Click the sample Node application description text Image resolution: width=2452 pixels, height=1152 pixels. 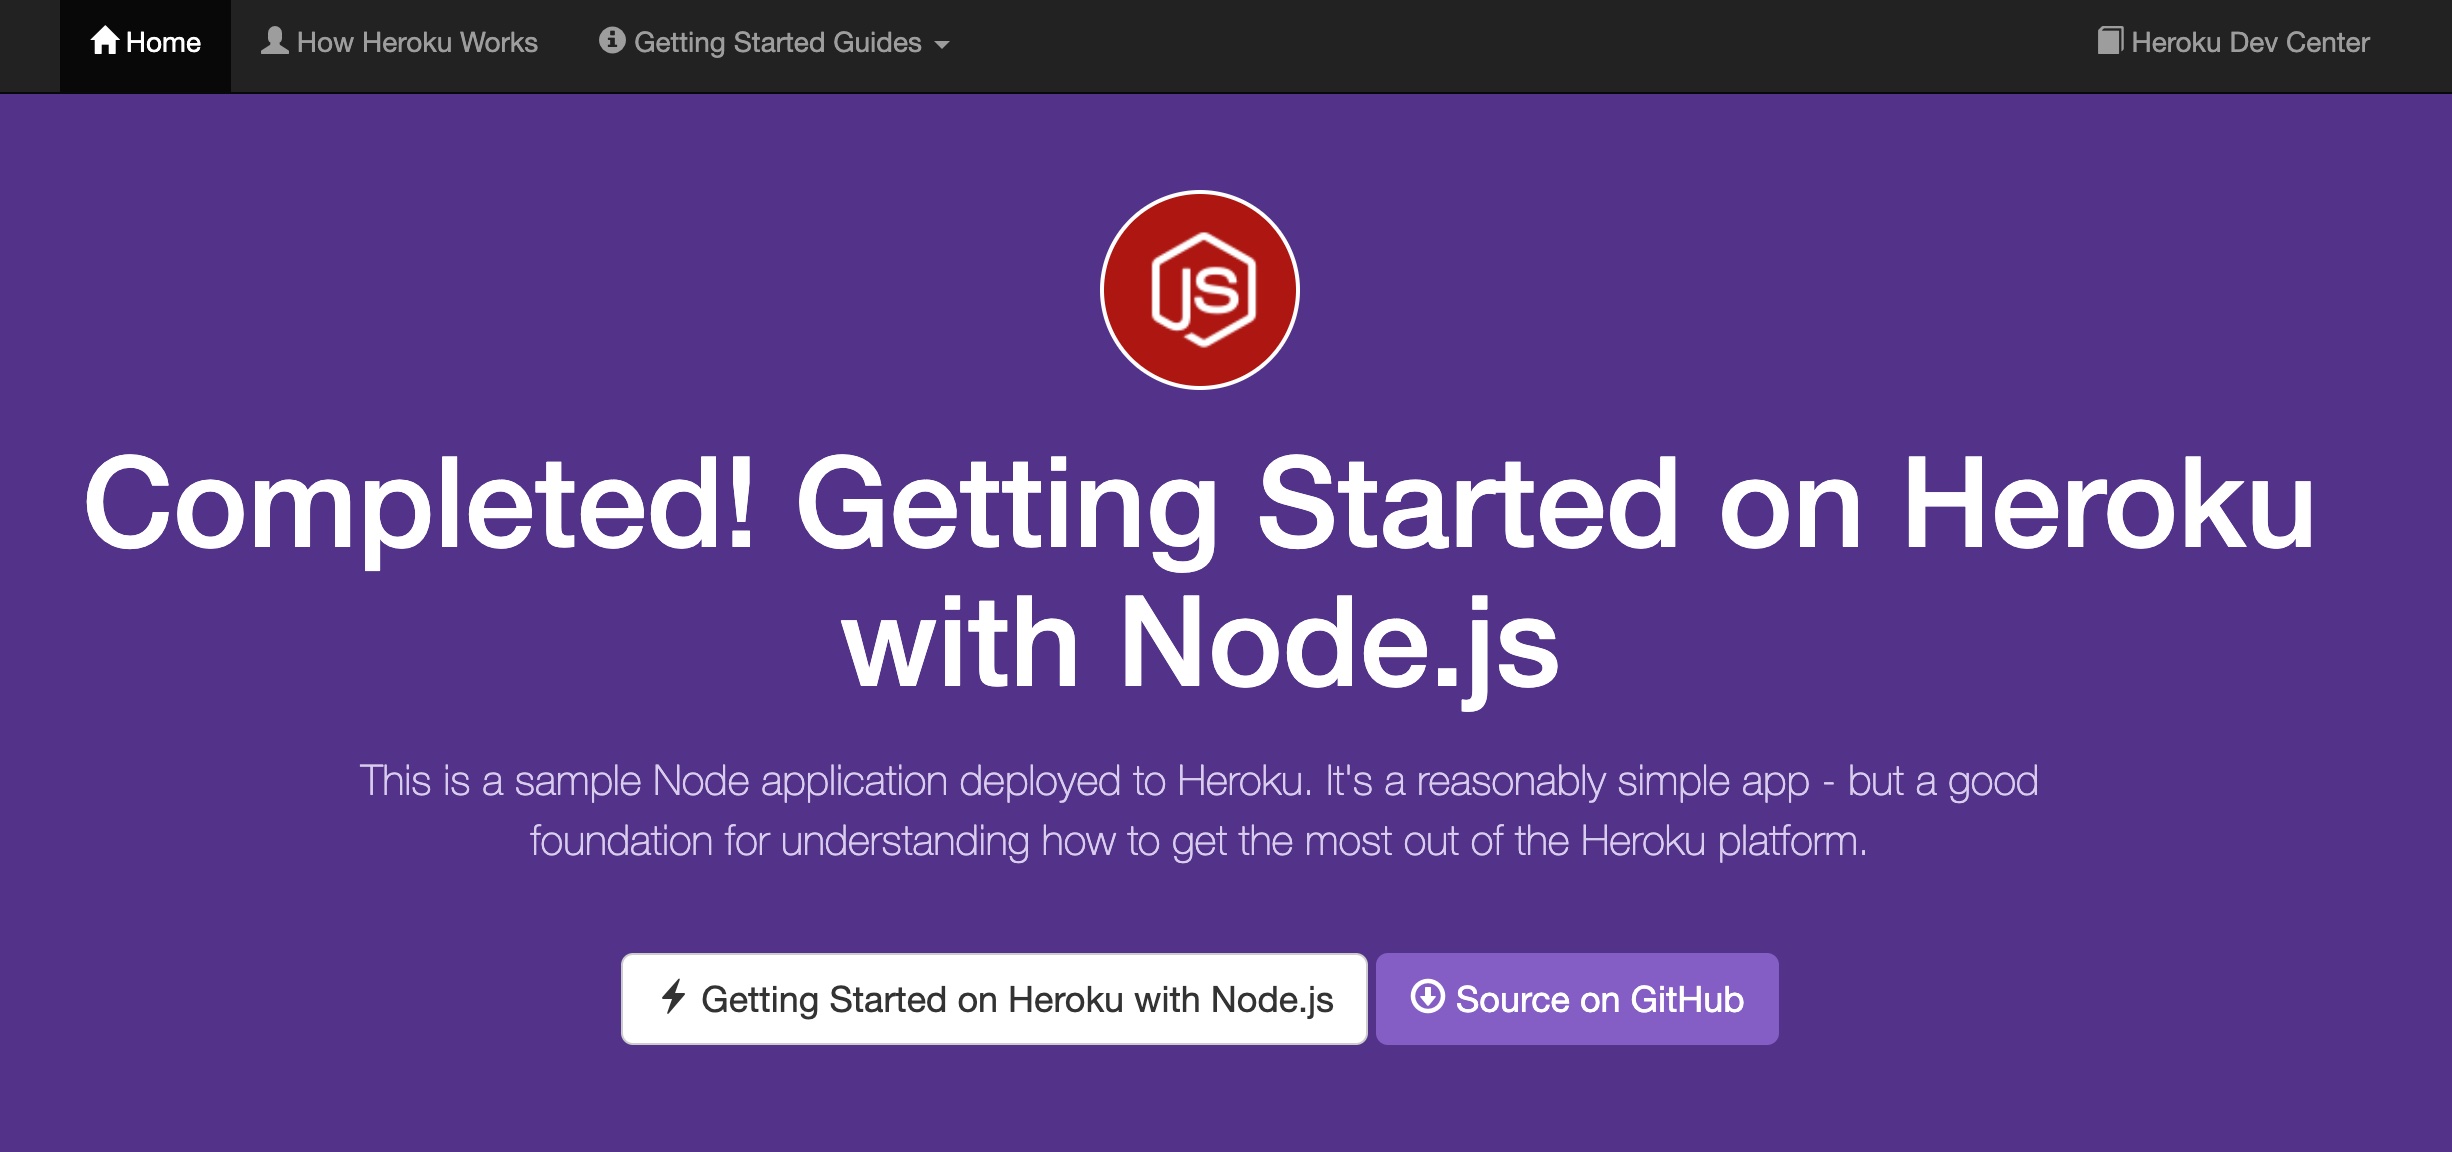tap(1199, 811)
